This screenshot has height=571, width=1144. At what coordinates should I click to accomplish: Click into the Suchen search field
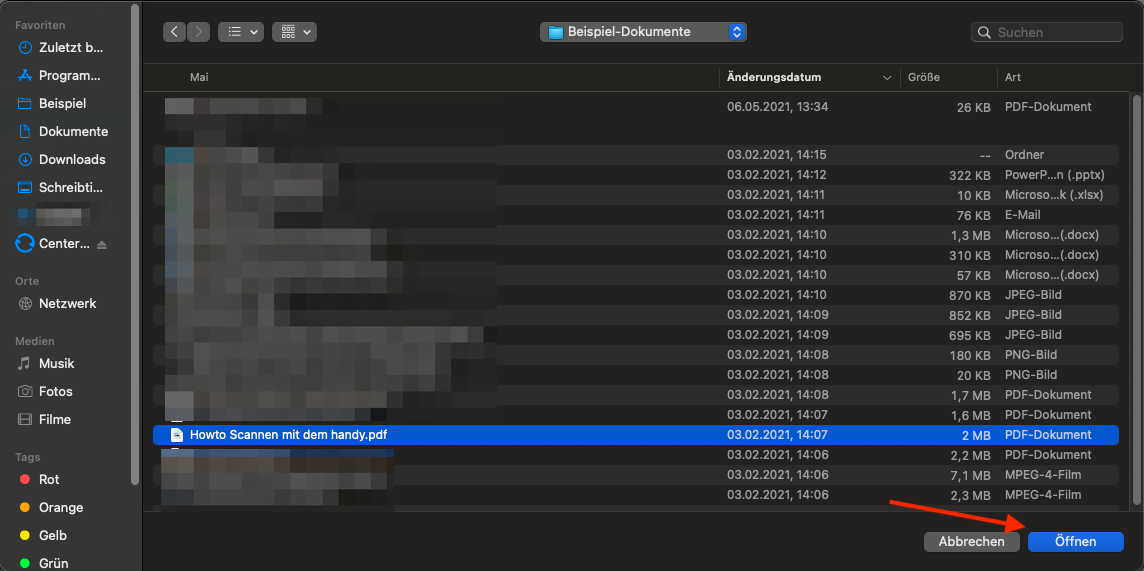1046,32
